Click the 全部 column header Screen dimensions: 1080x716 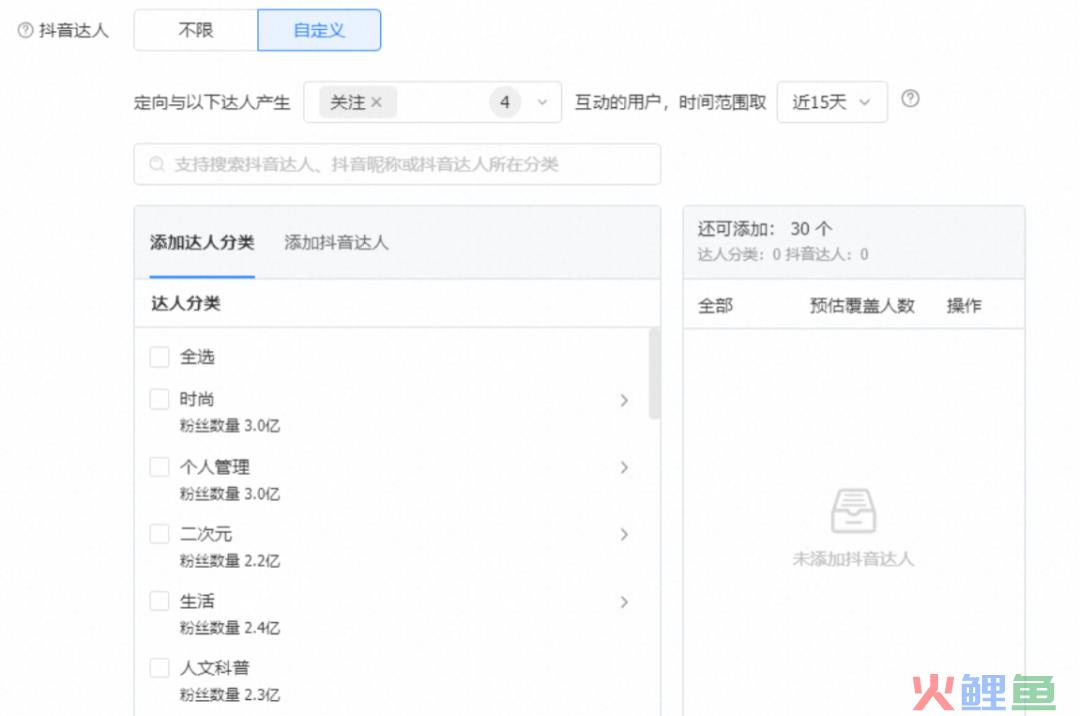[715, 305]
